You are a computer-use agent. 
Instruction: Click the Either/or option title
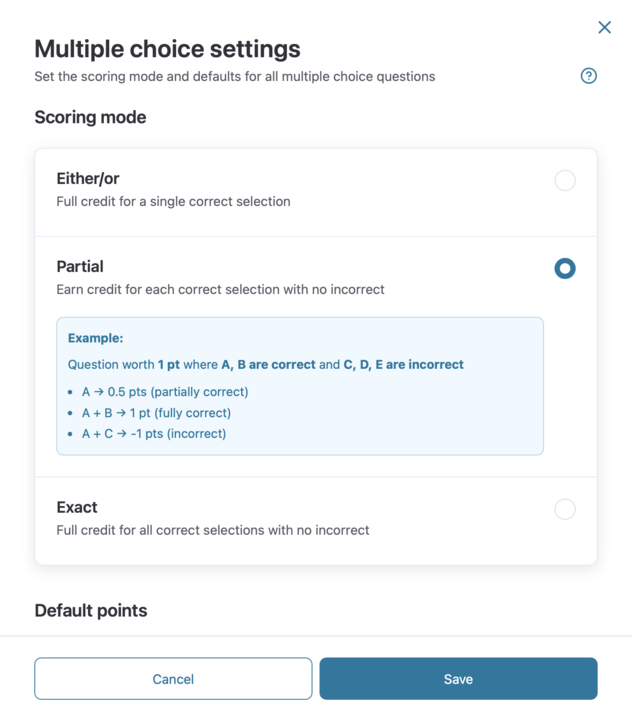[88, 178]
